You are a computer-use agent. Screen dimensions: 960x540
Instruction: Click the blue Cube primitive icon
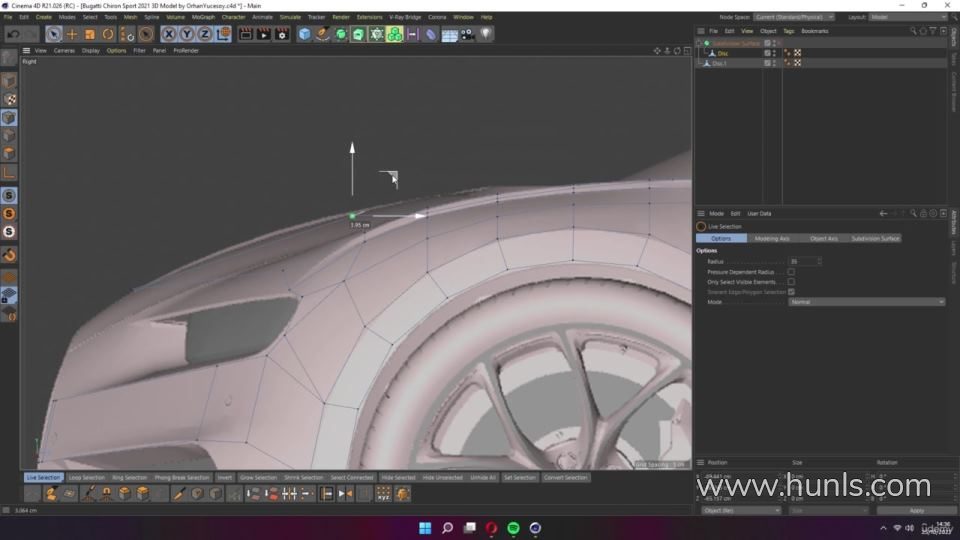(x=304, y=34)
